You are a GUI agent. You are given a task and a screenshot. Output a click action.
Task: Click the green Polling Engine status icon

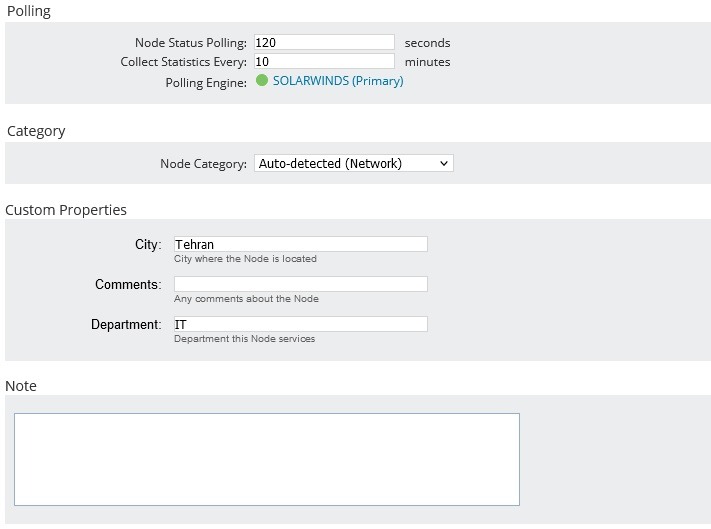pyautogui.click(x=262, y=81)
